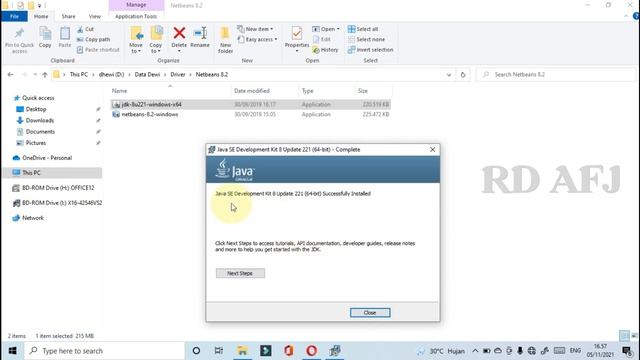Screen dimensions: 640x360
Task: Open BD-ROM Drive (H:) OFFICE12
Action: pyautogui.click(x=58, y=188)
